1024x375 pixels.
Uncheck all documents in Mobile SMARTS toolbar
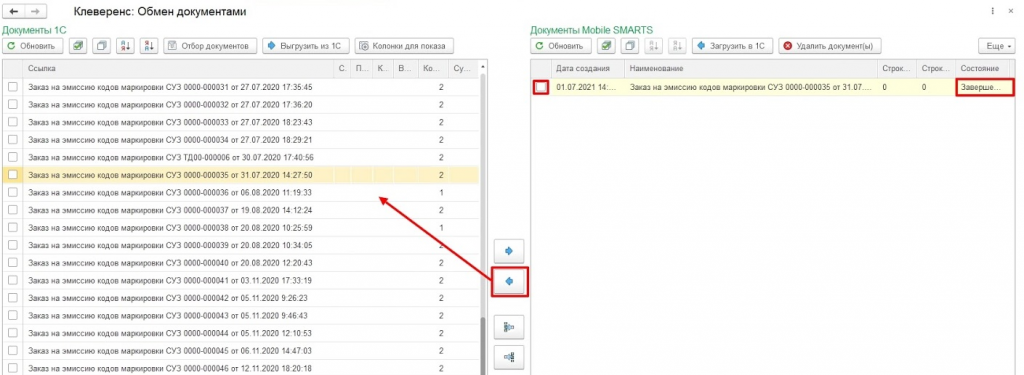pos(630,46)
